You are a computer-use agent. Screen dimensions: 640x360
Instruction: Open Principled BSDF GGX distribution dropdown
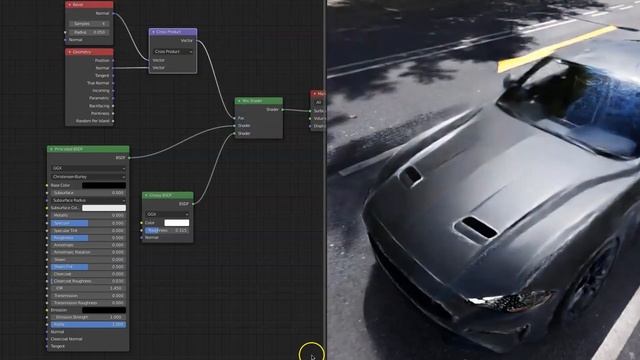point(88,168)
